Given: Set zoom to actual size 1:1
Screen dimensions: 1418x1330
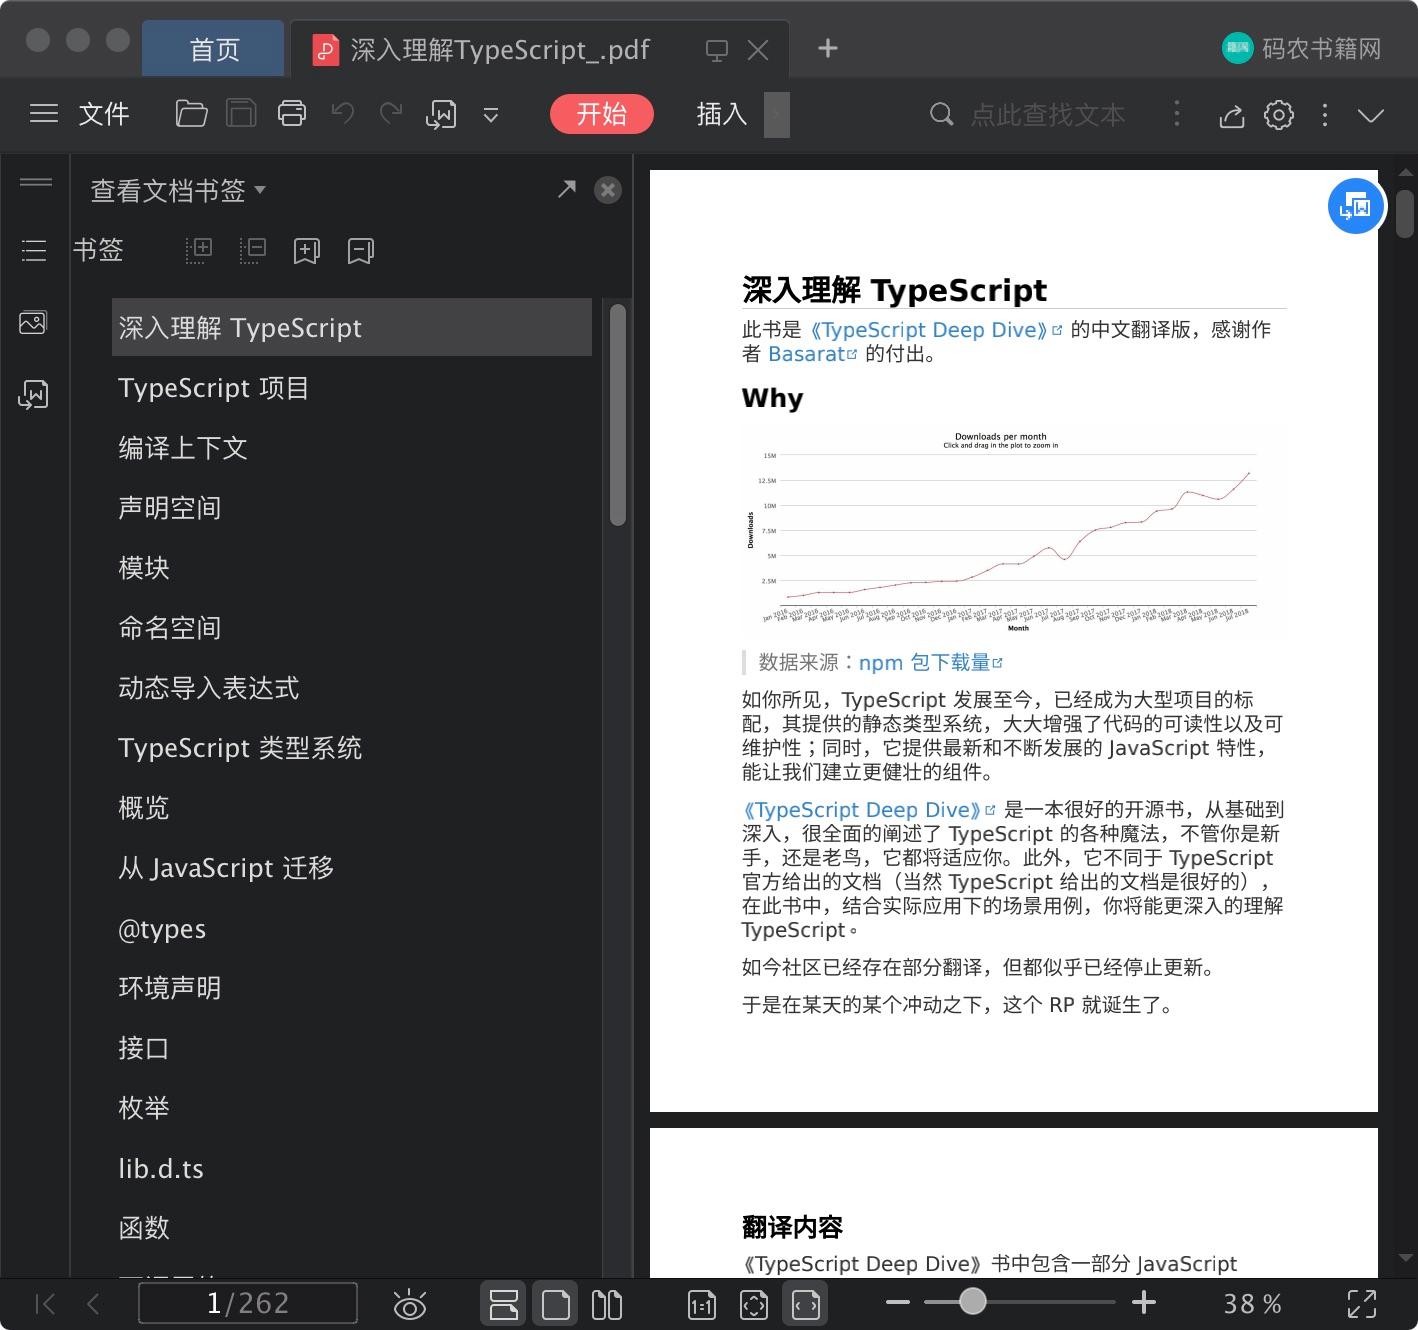Looking at the screenshot, I should coord(702,1305).
